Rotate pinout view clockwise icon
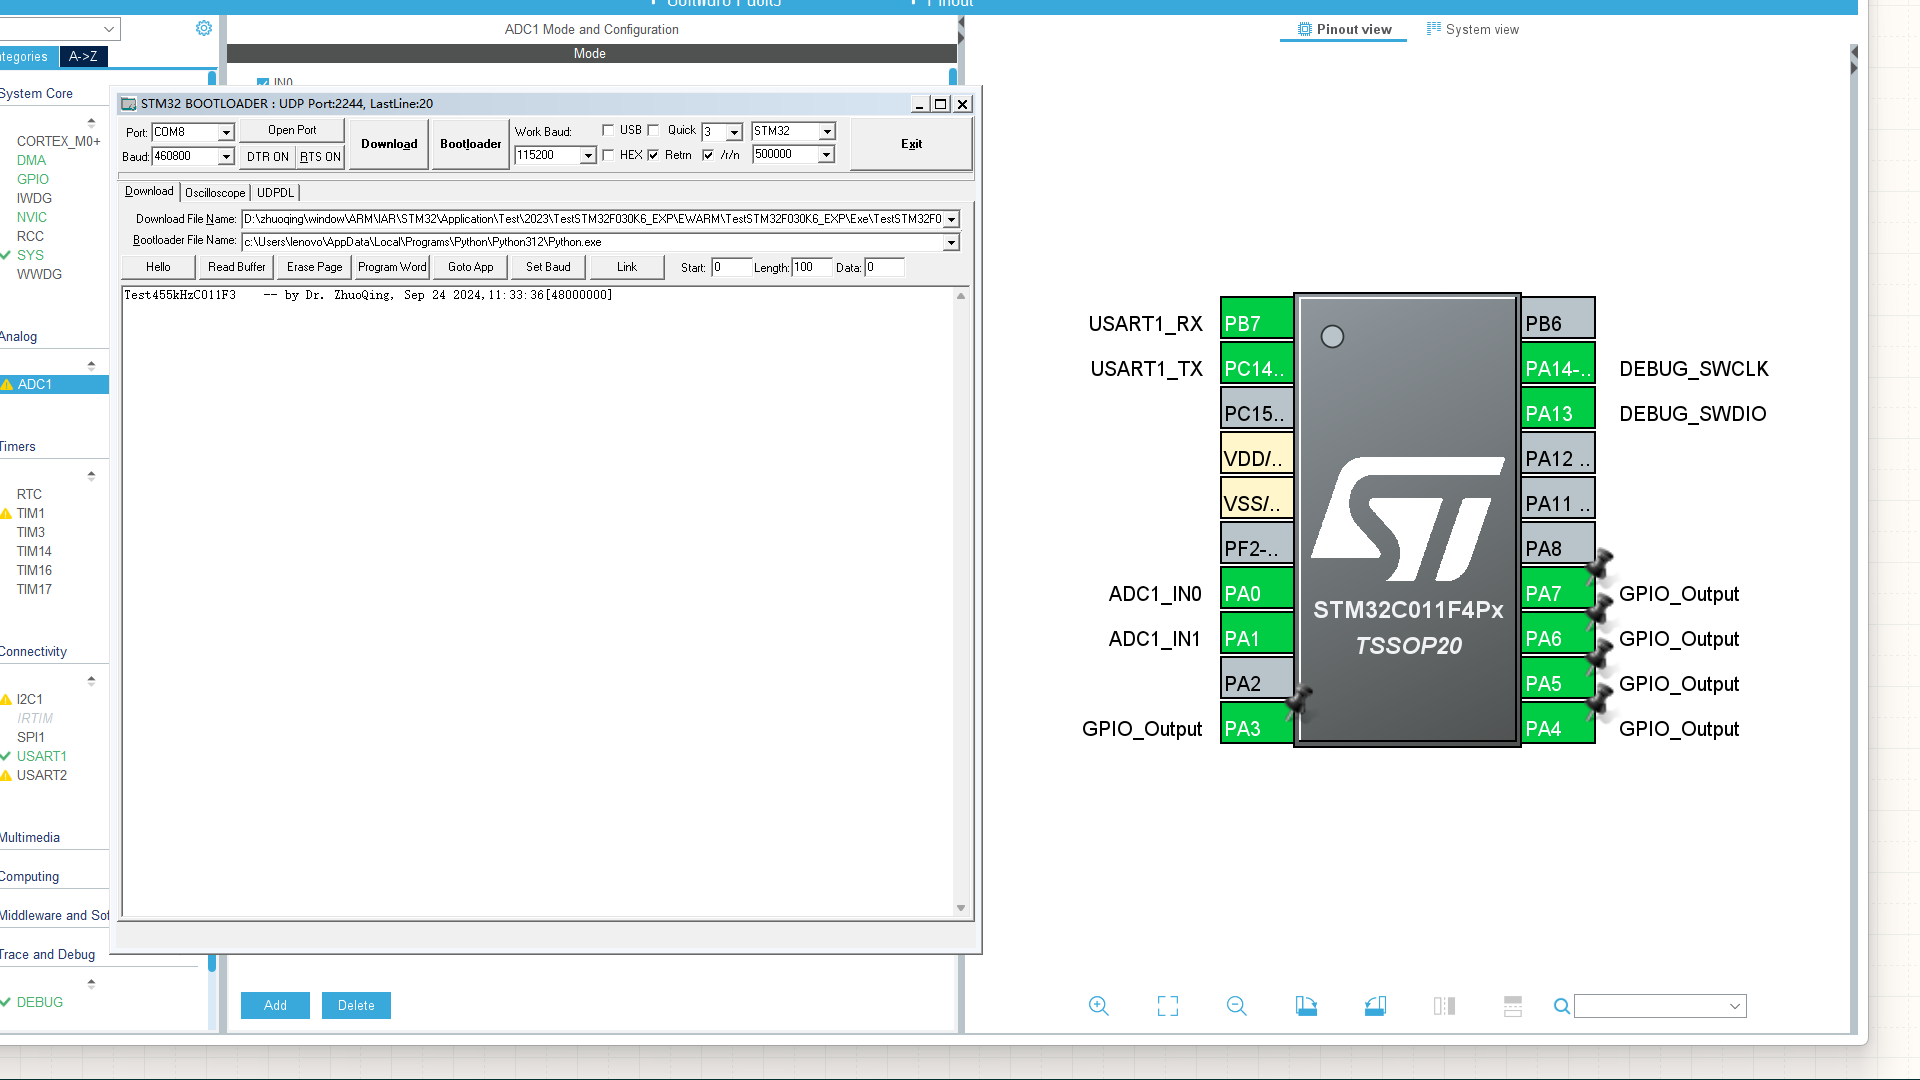The height and width of the screenshot is (1080, 1920). point(1306,1006)
